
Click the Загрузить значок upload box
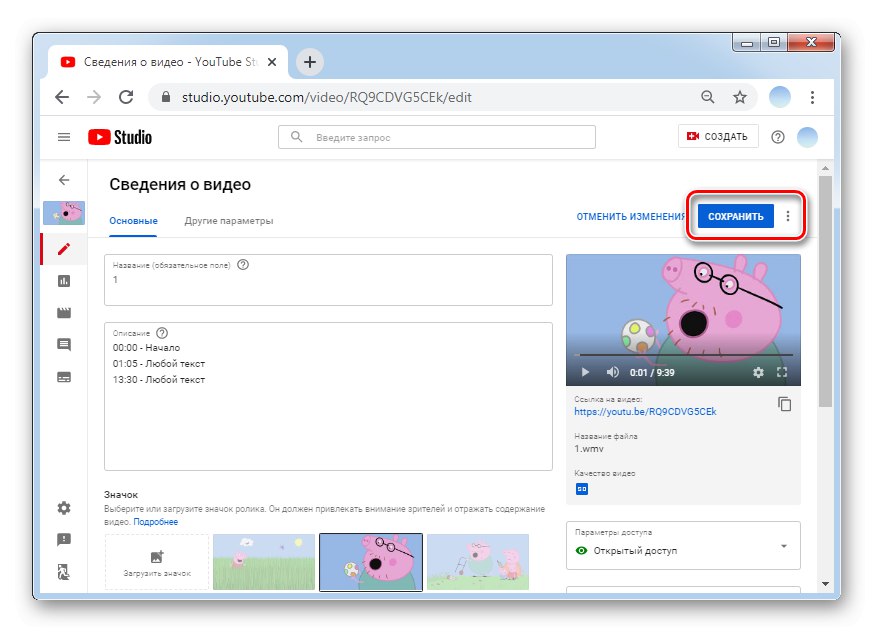pos(157,562)
